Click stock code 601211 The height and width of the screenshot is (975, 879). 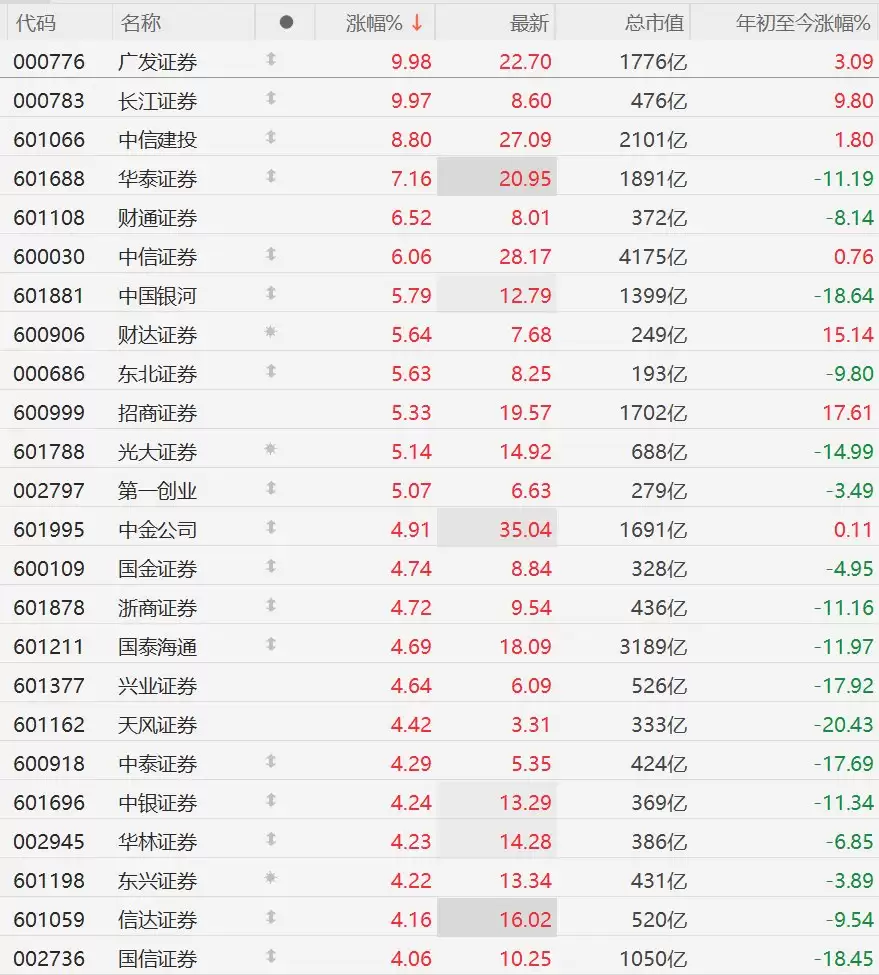coord(49,647)
